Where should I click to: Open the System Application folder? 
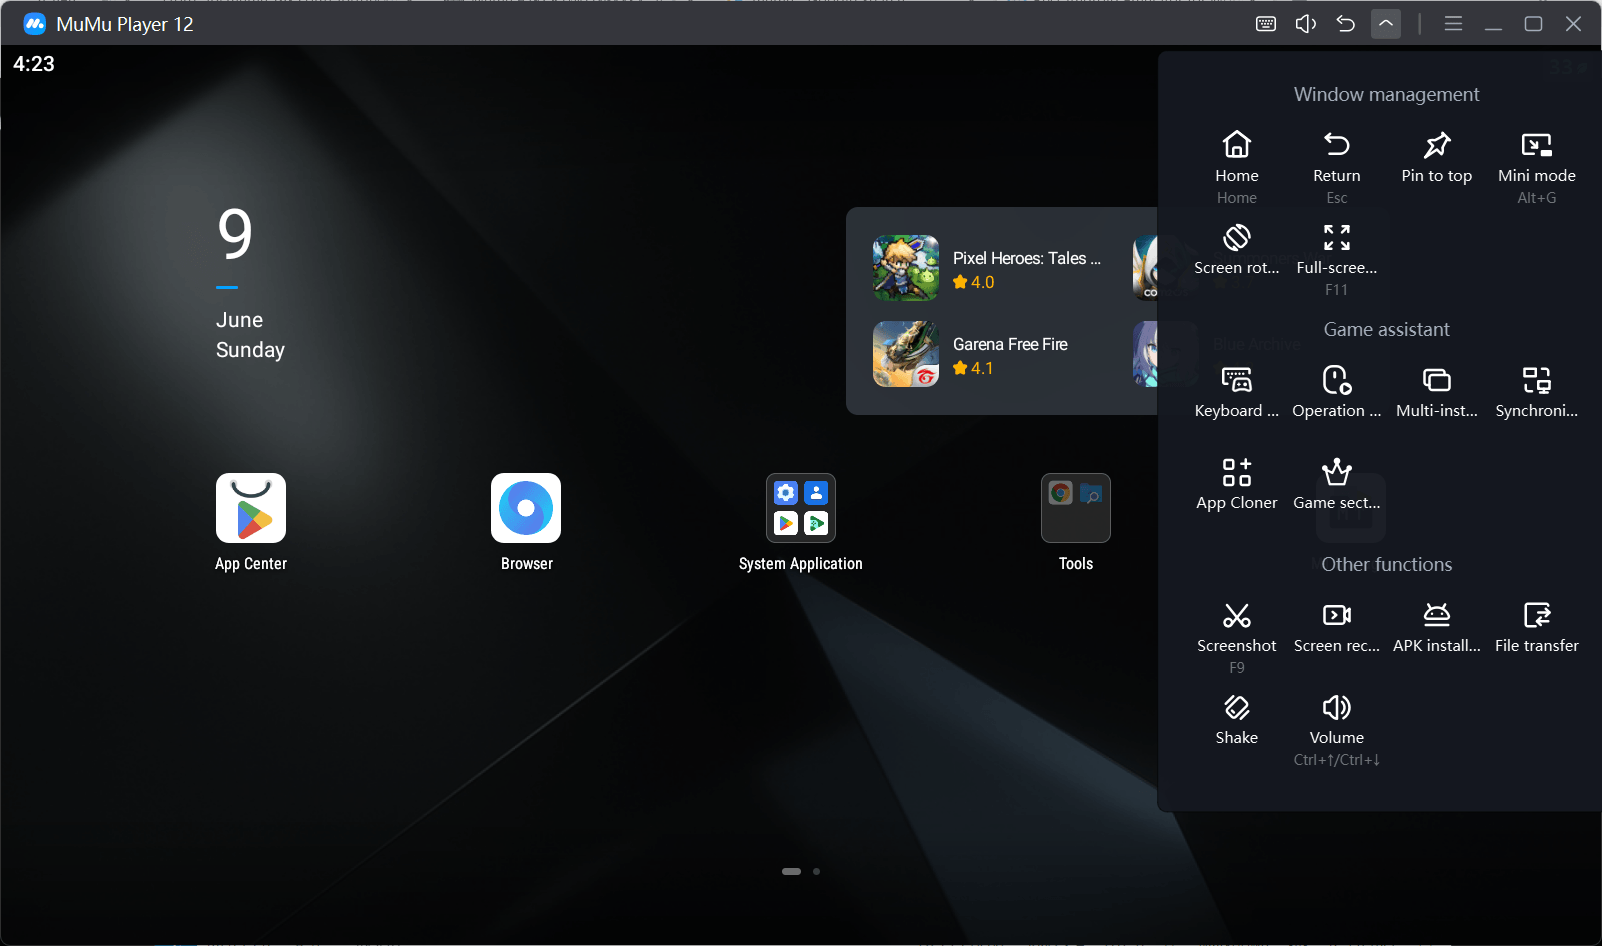click(x=800, y=508)
